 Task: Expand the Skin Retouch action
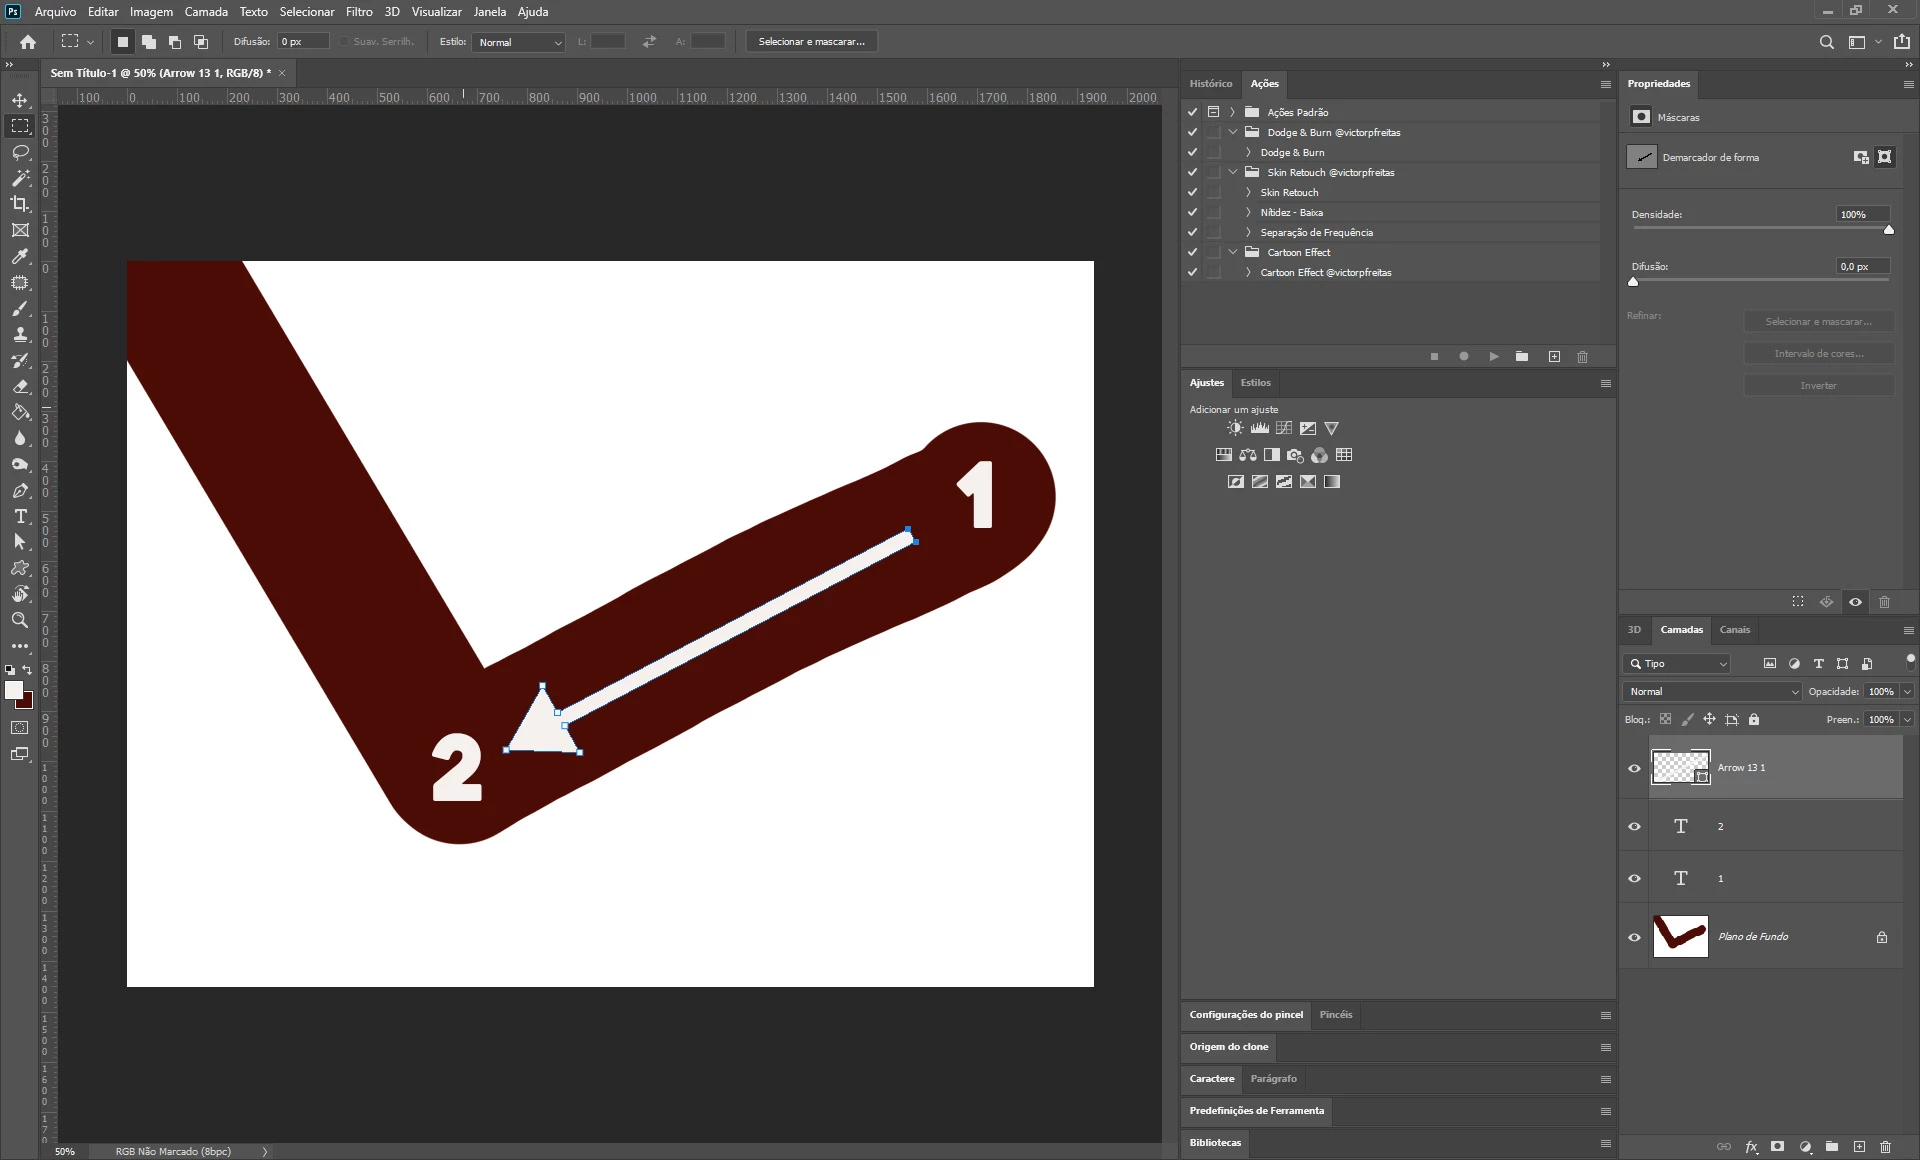click(x=1248, y=192)
